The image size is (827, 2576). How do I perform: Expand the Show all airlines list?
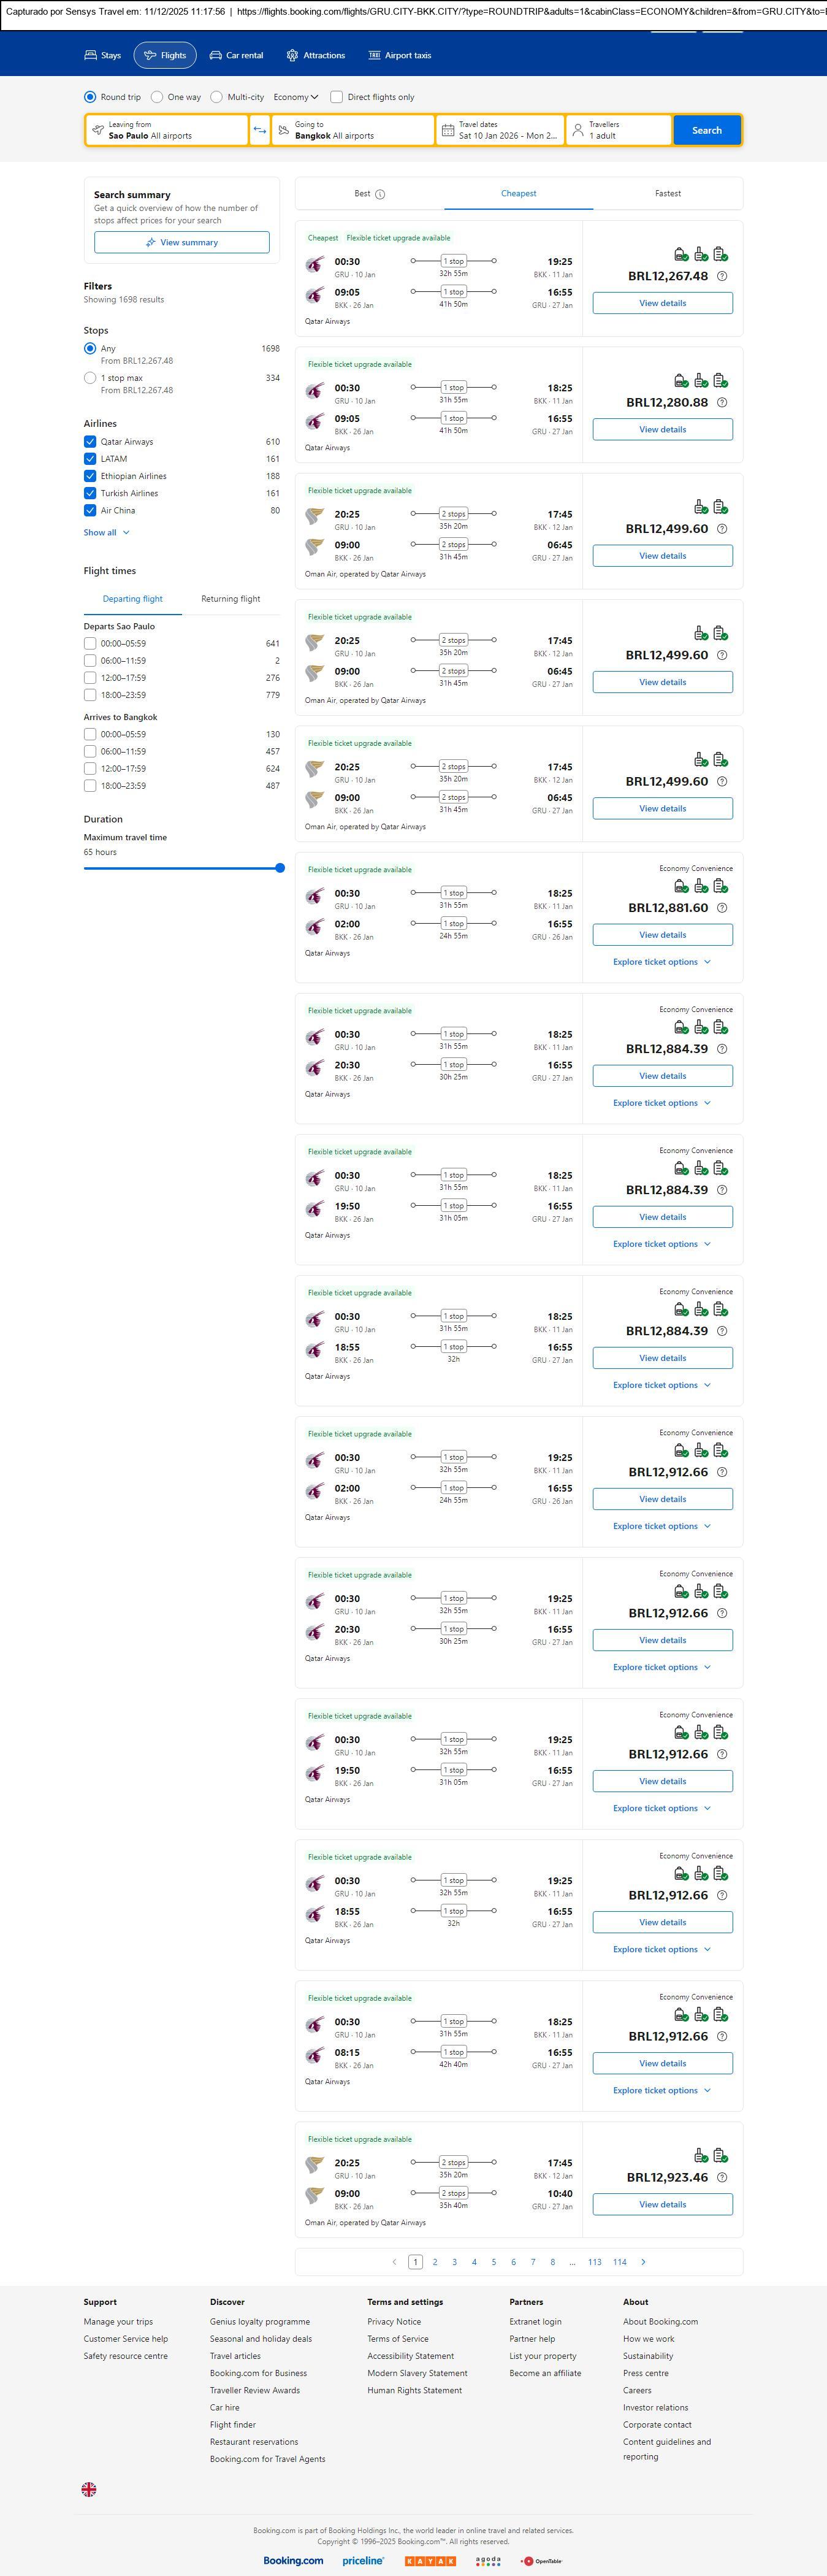tap(106, 532)
